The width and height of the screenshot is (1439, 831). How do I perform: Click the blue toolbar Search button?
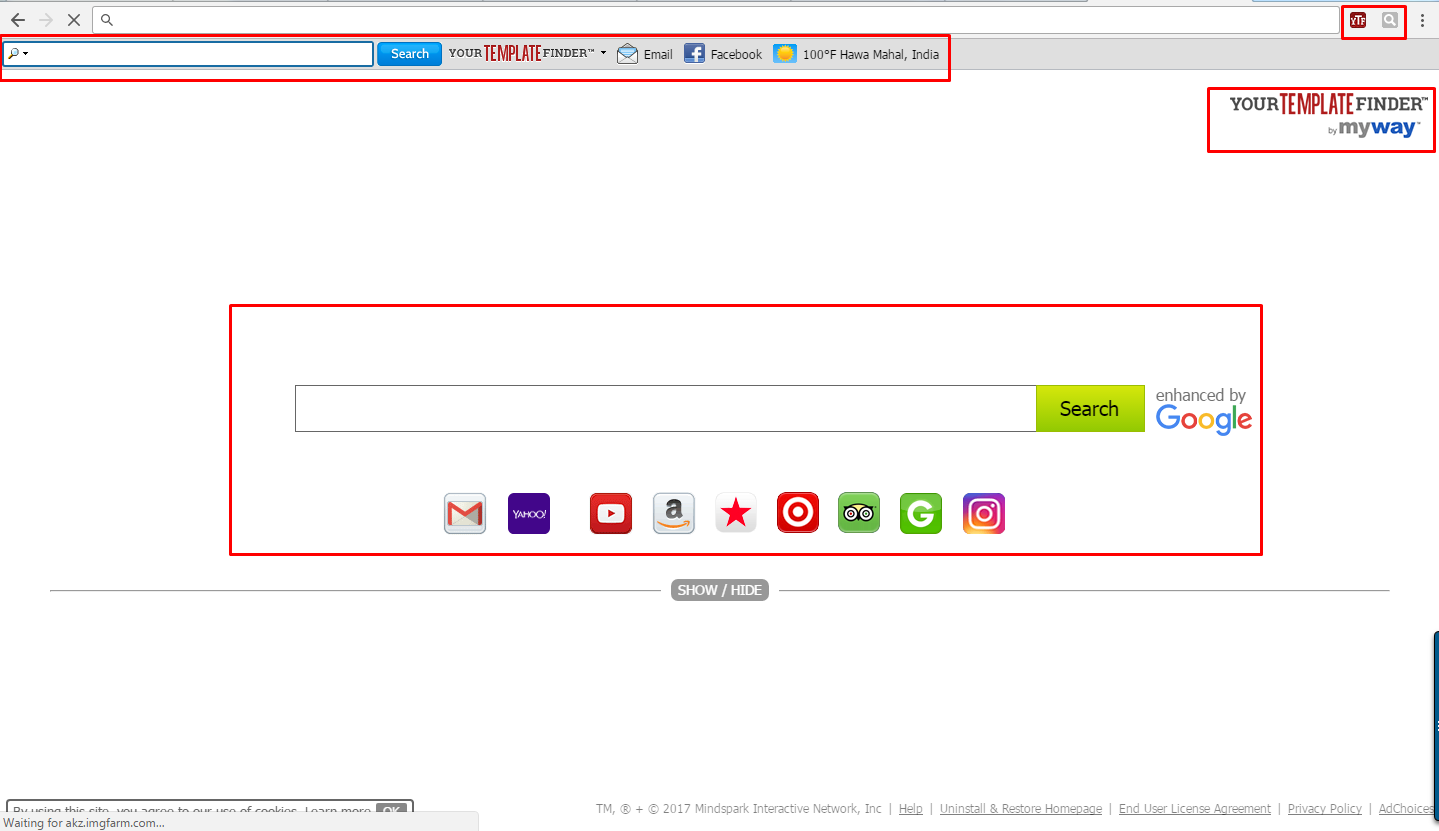409,54
